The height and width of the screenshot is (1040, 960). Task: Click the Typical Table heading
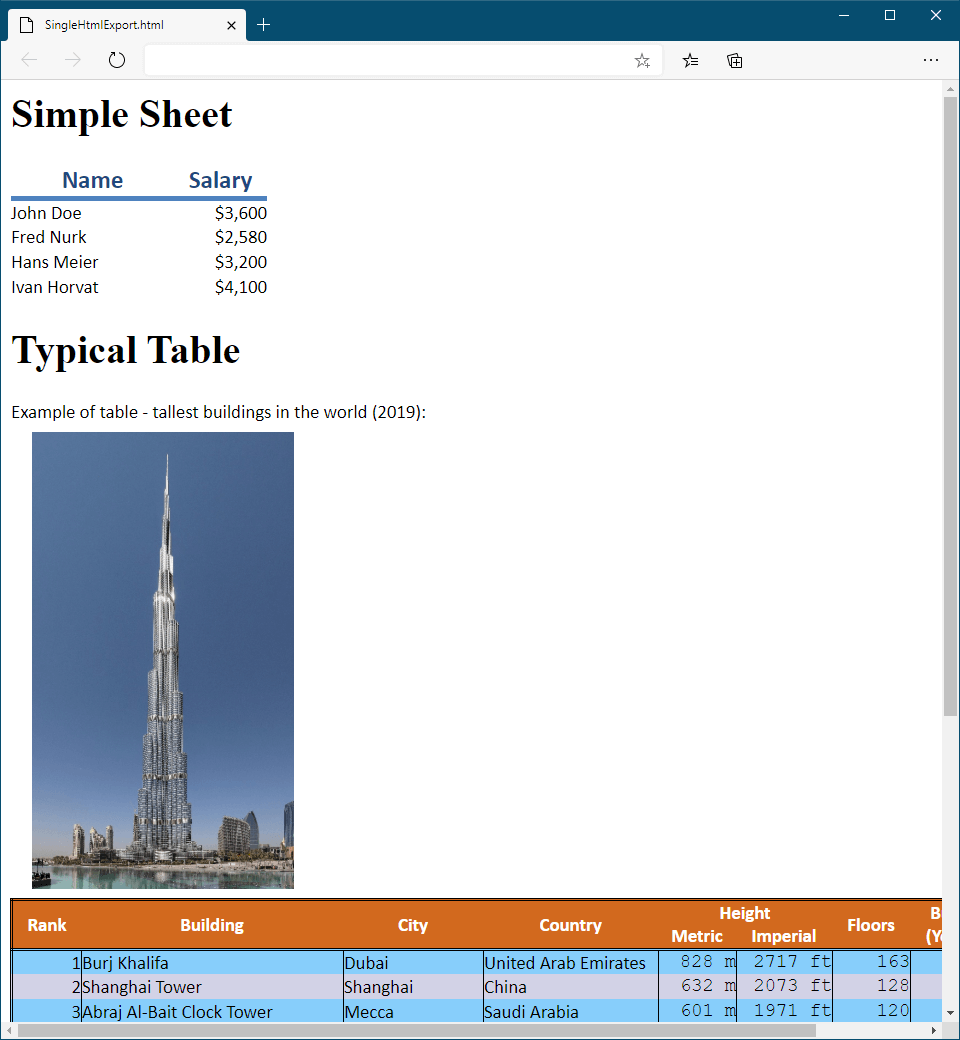(125, 350)
